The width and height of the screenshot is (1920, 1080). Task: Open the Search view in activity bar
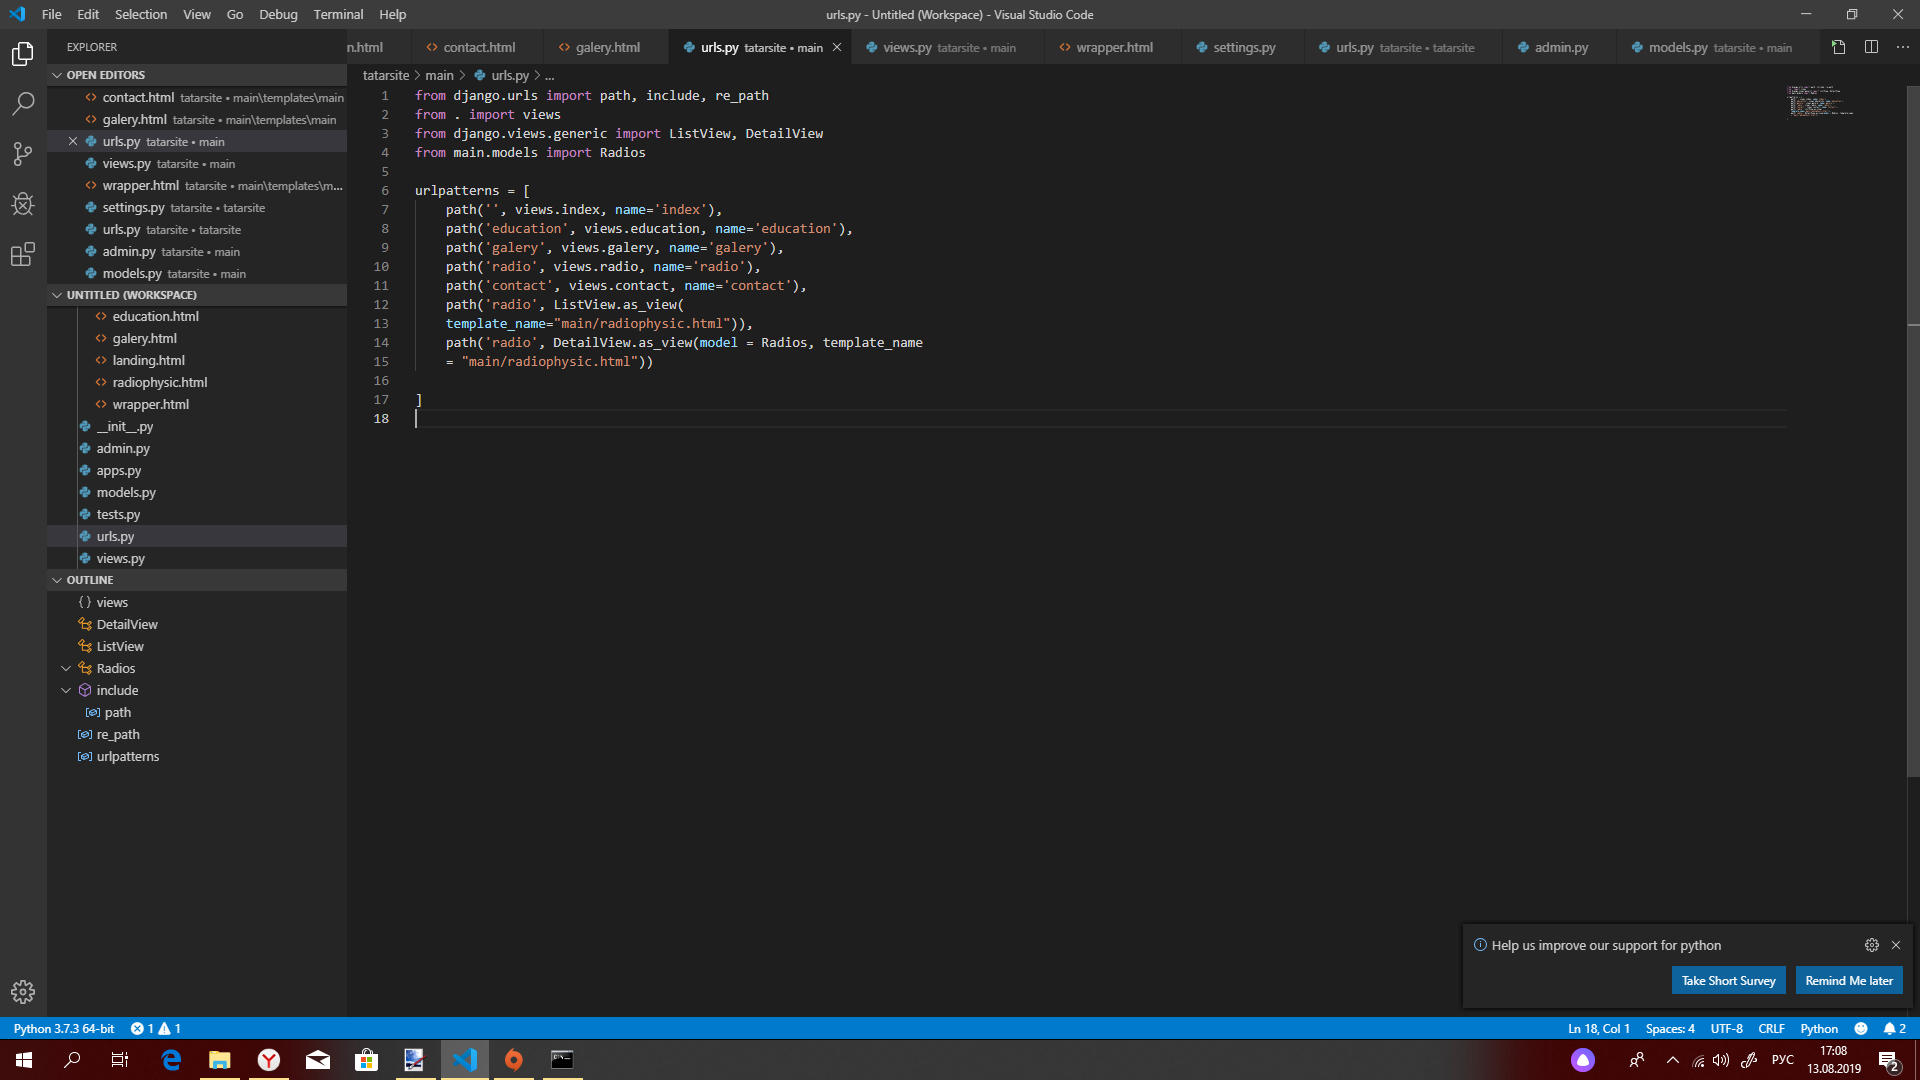click(22, 104)
